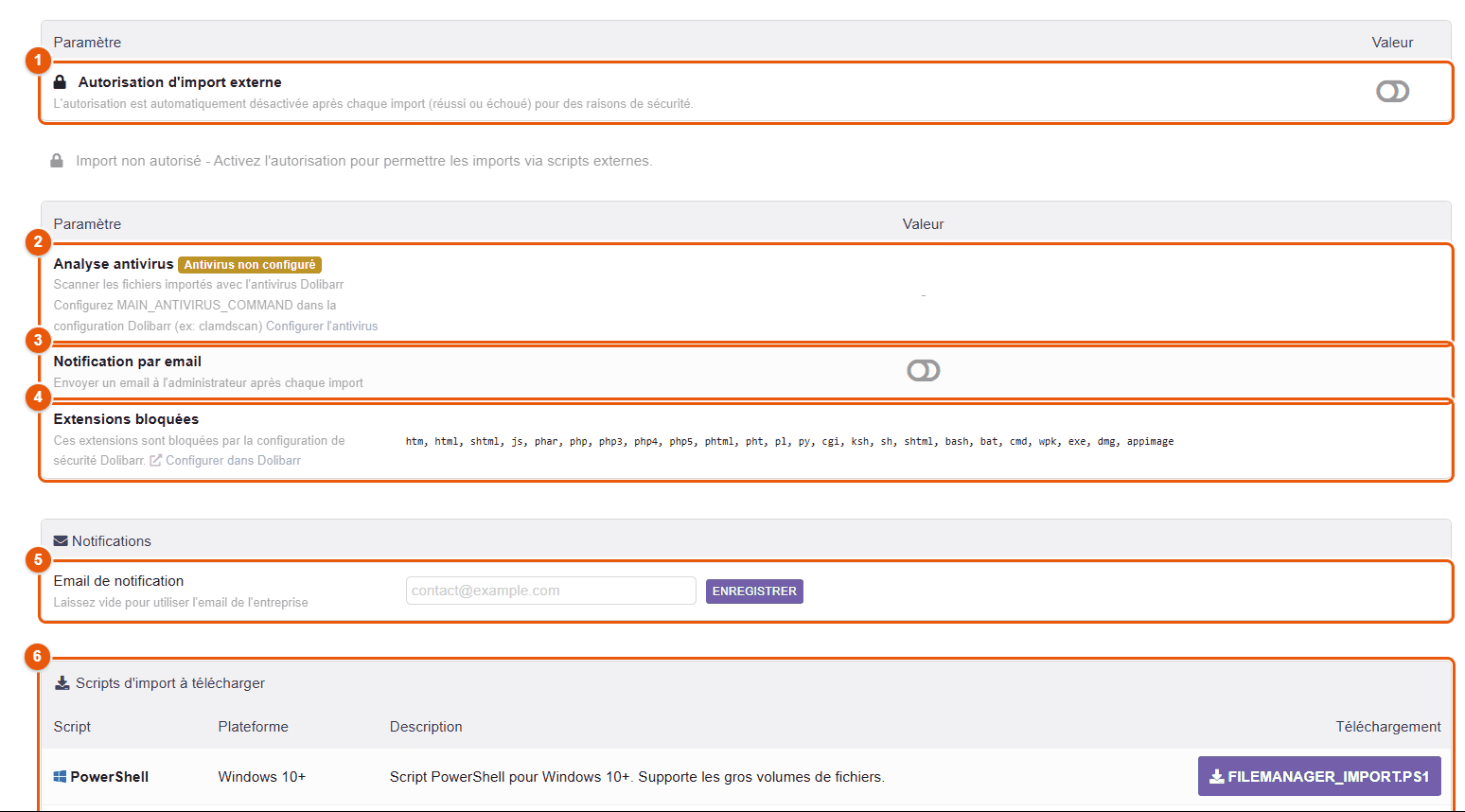1465x812 pixels.
Task: Click the Windows logo icon next to PowerShell
Action: tap(60, 776)
